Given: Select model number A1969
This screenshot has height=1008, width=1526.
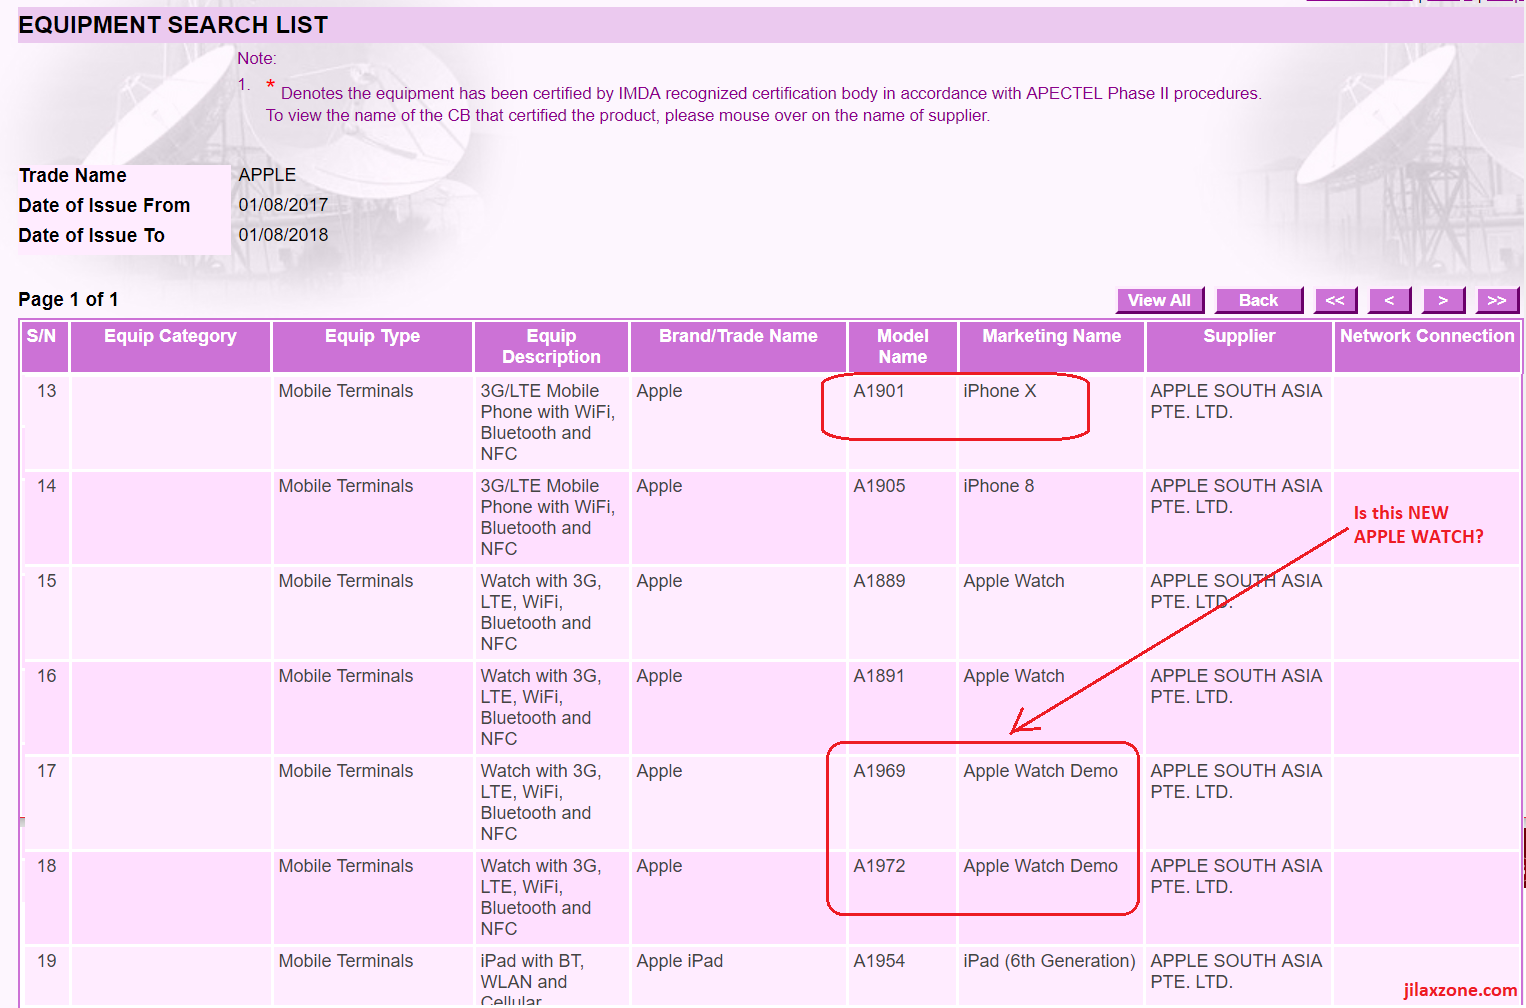Looking at the screenshot, I should click(879, 771).
